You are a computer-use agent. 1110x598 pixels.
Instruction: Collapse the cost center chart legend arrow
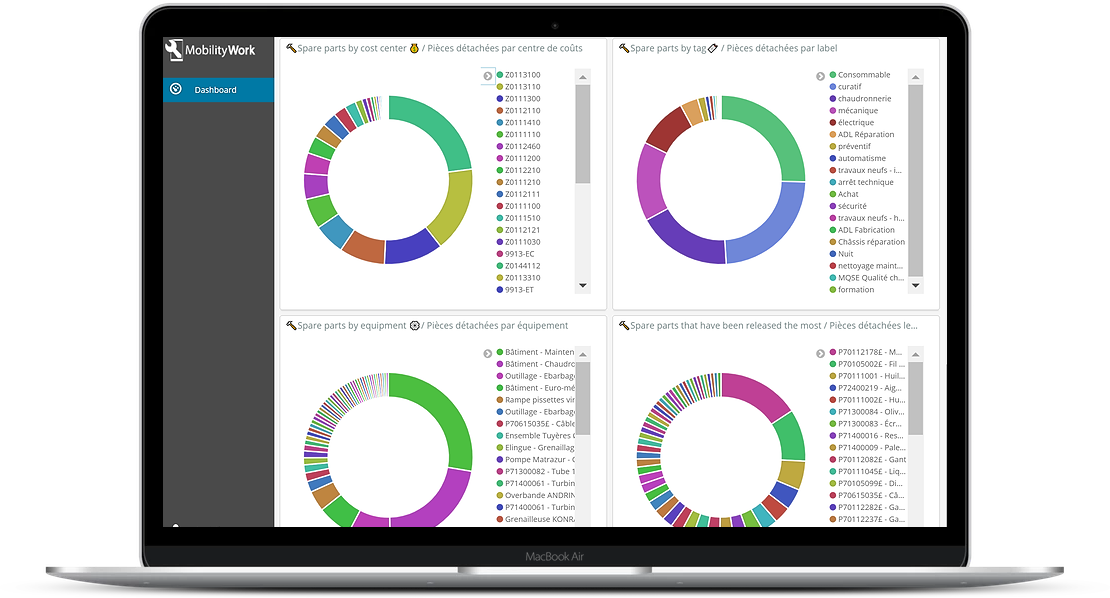pos(488,75)
